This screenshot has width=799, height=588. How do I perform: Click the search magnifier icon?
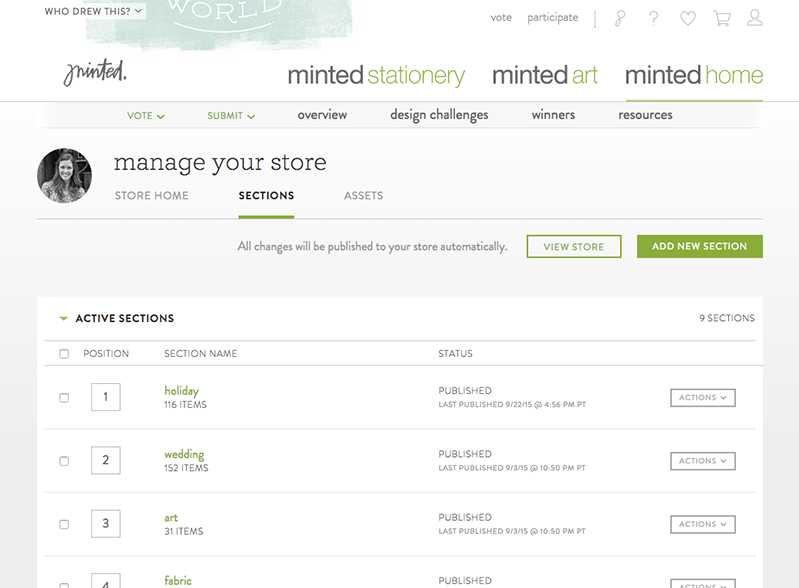coord(620,18)
